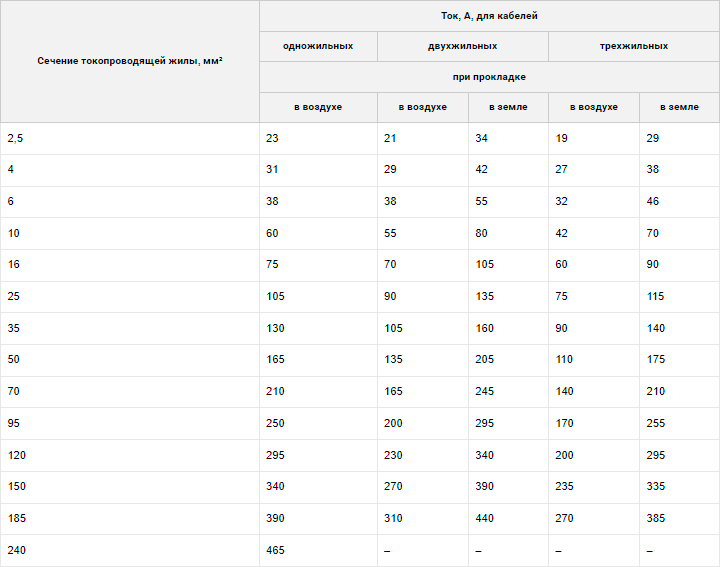Click the 'Ток, А, для кабелей' header
Viewport: 720px width, 567px height.
click(x=489, y=16)
